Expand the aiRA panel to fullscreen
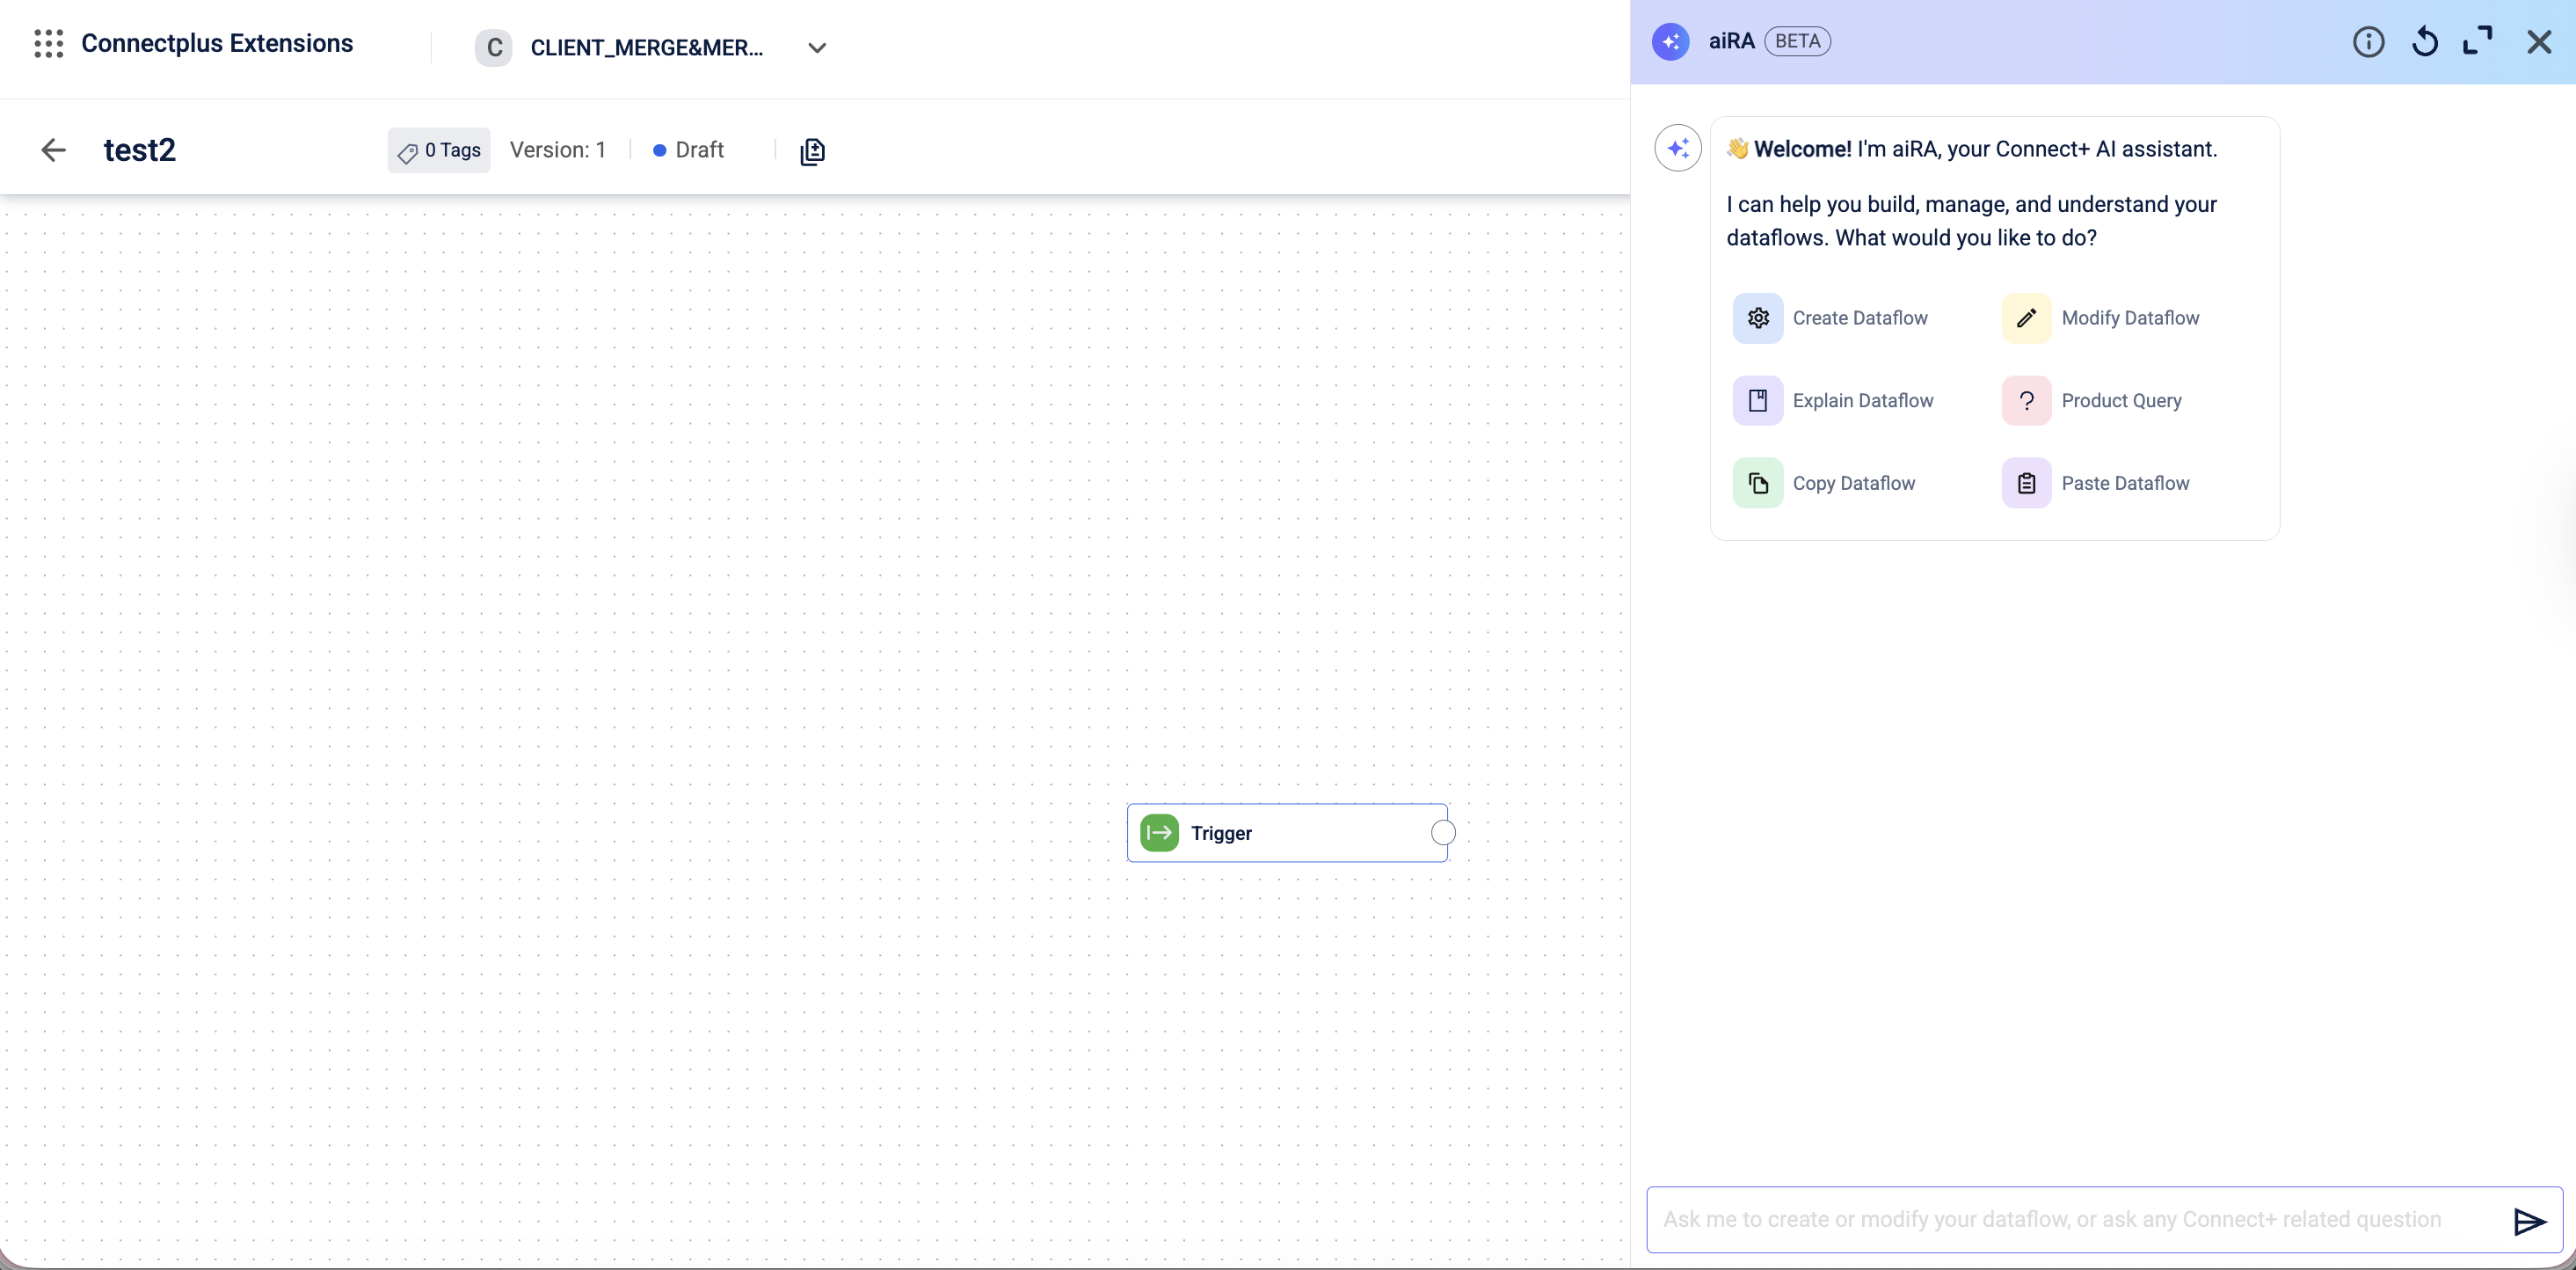 [x=2477, y=42]
